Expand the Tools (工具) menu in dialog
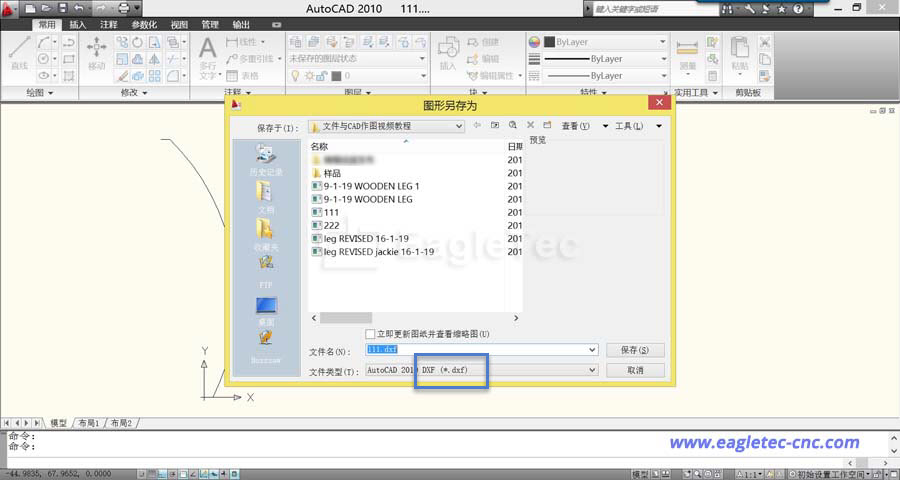900x480 pixels. (x=638, y=126)
